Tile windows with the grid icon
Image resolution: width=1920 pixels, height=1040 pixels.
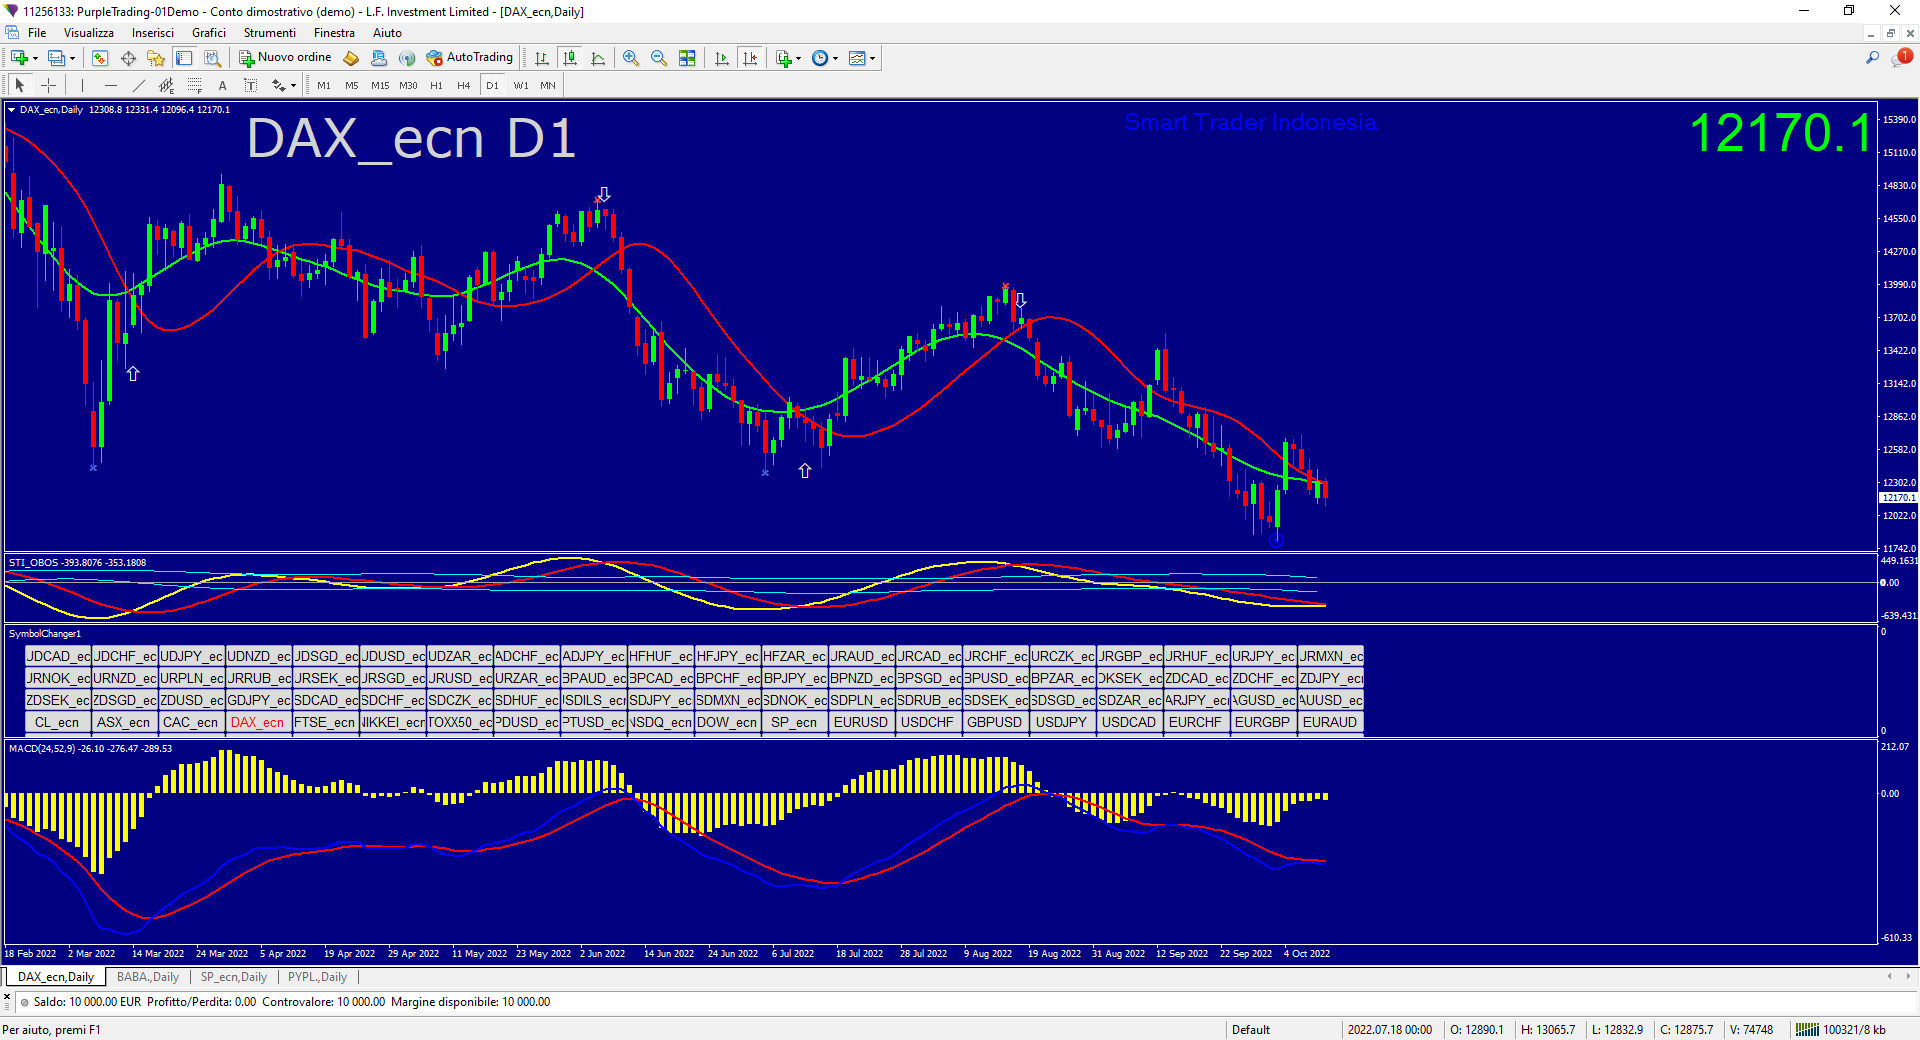coord(687,58)
